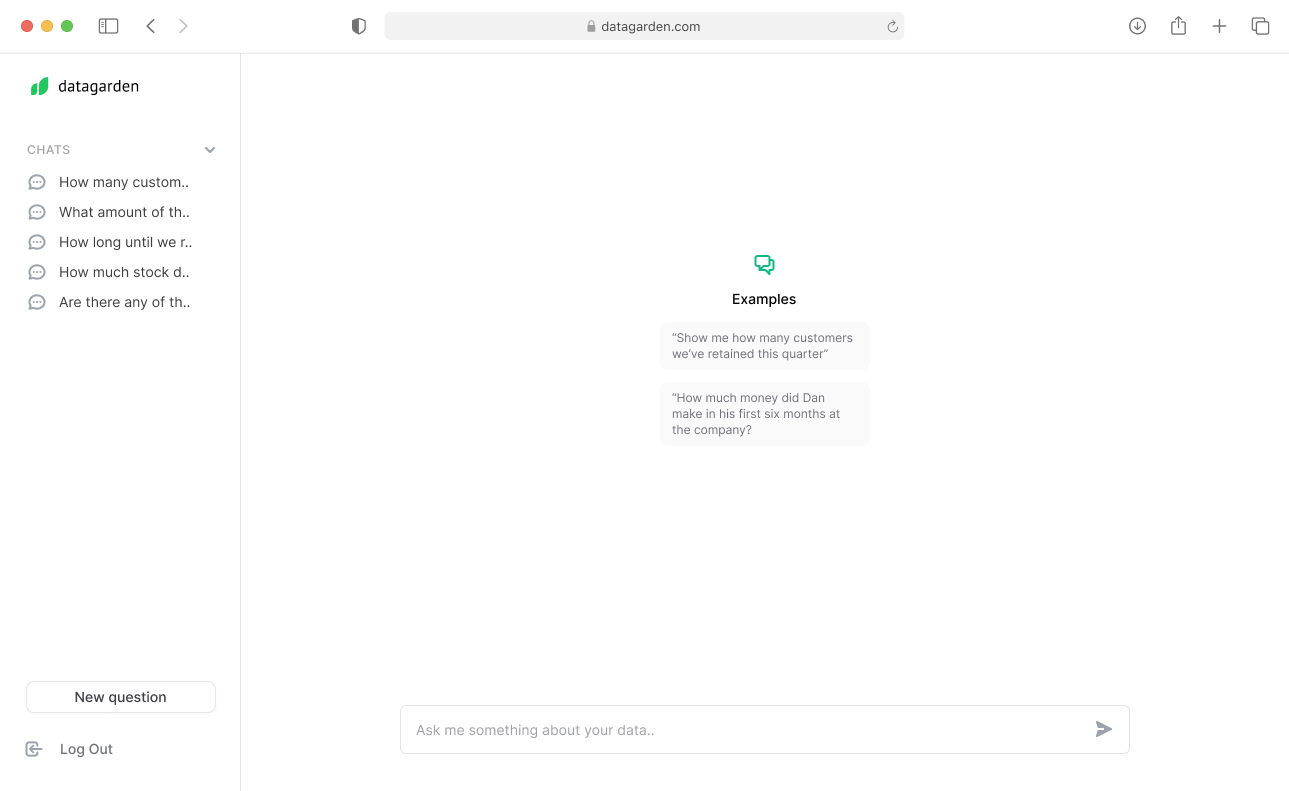1289x791 pixels.
Task: Click chat bubble icon beside 'What amount of th..'
Action: coord(37,212)
